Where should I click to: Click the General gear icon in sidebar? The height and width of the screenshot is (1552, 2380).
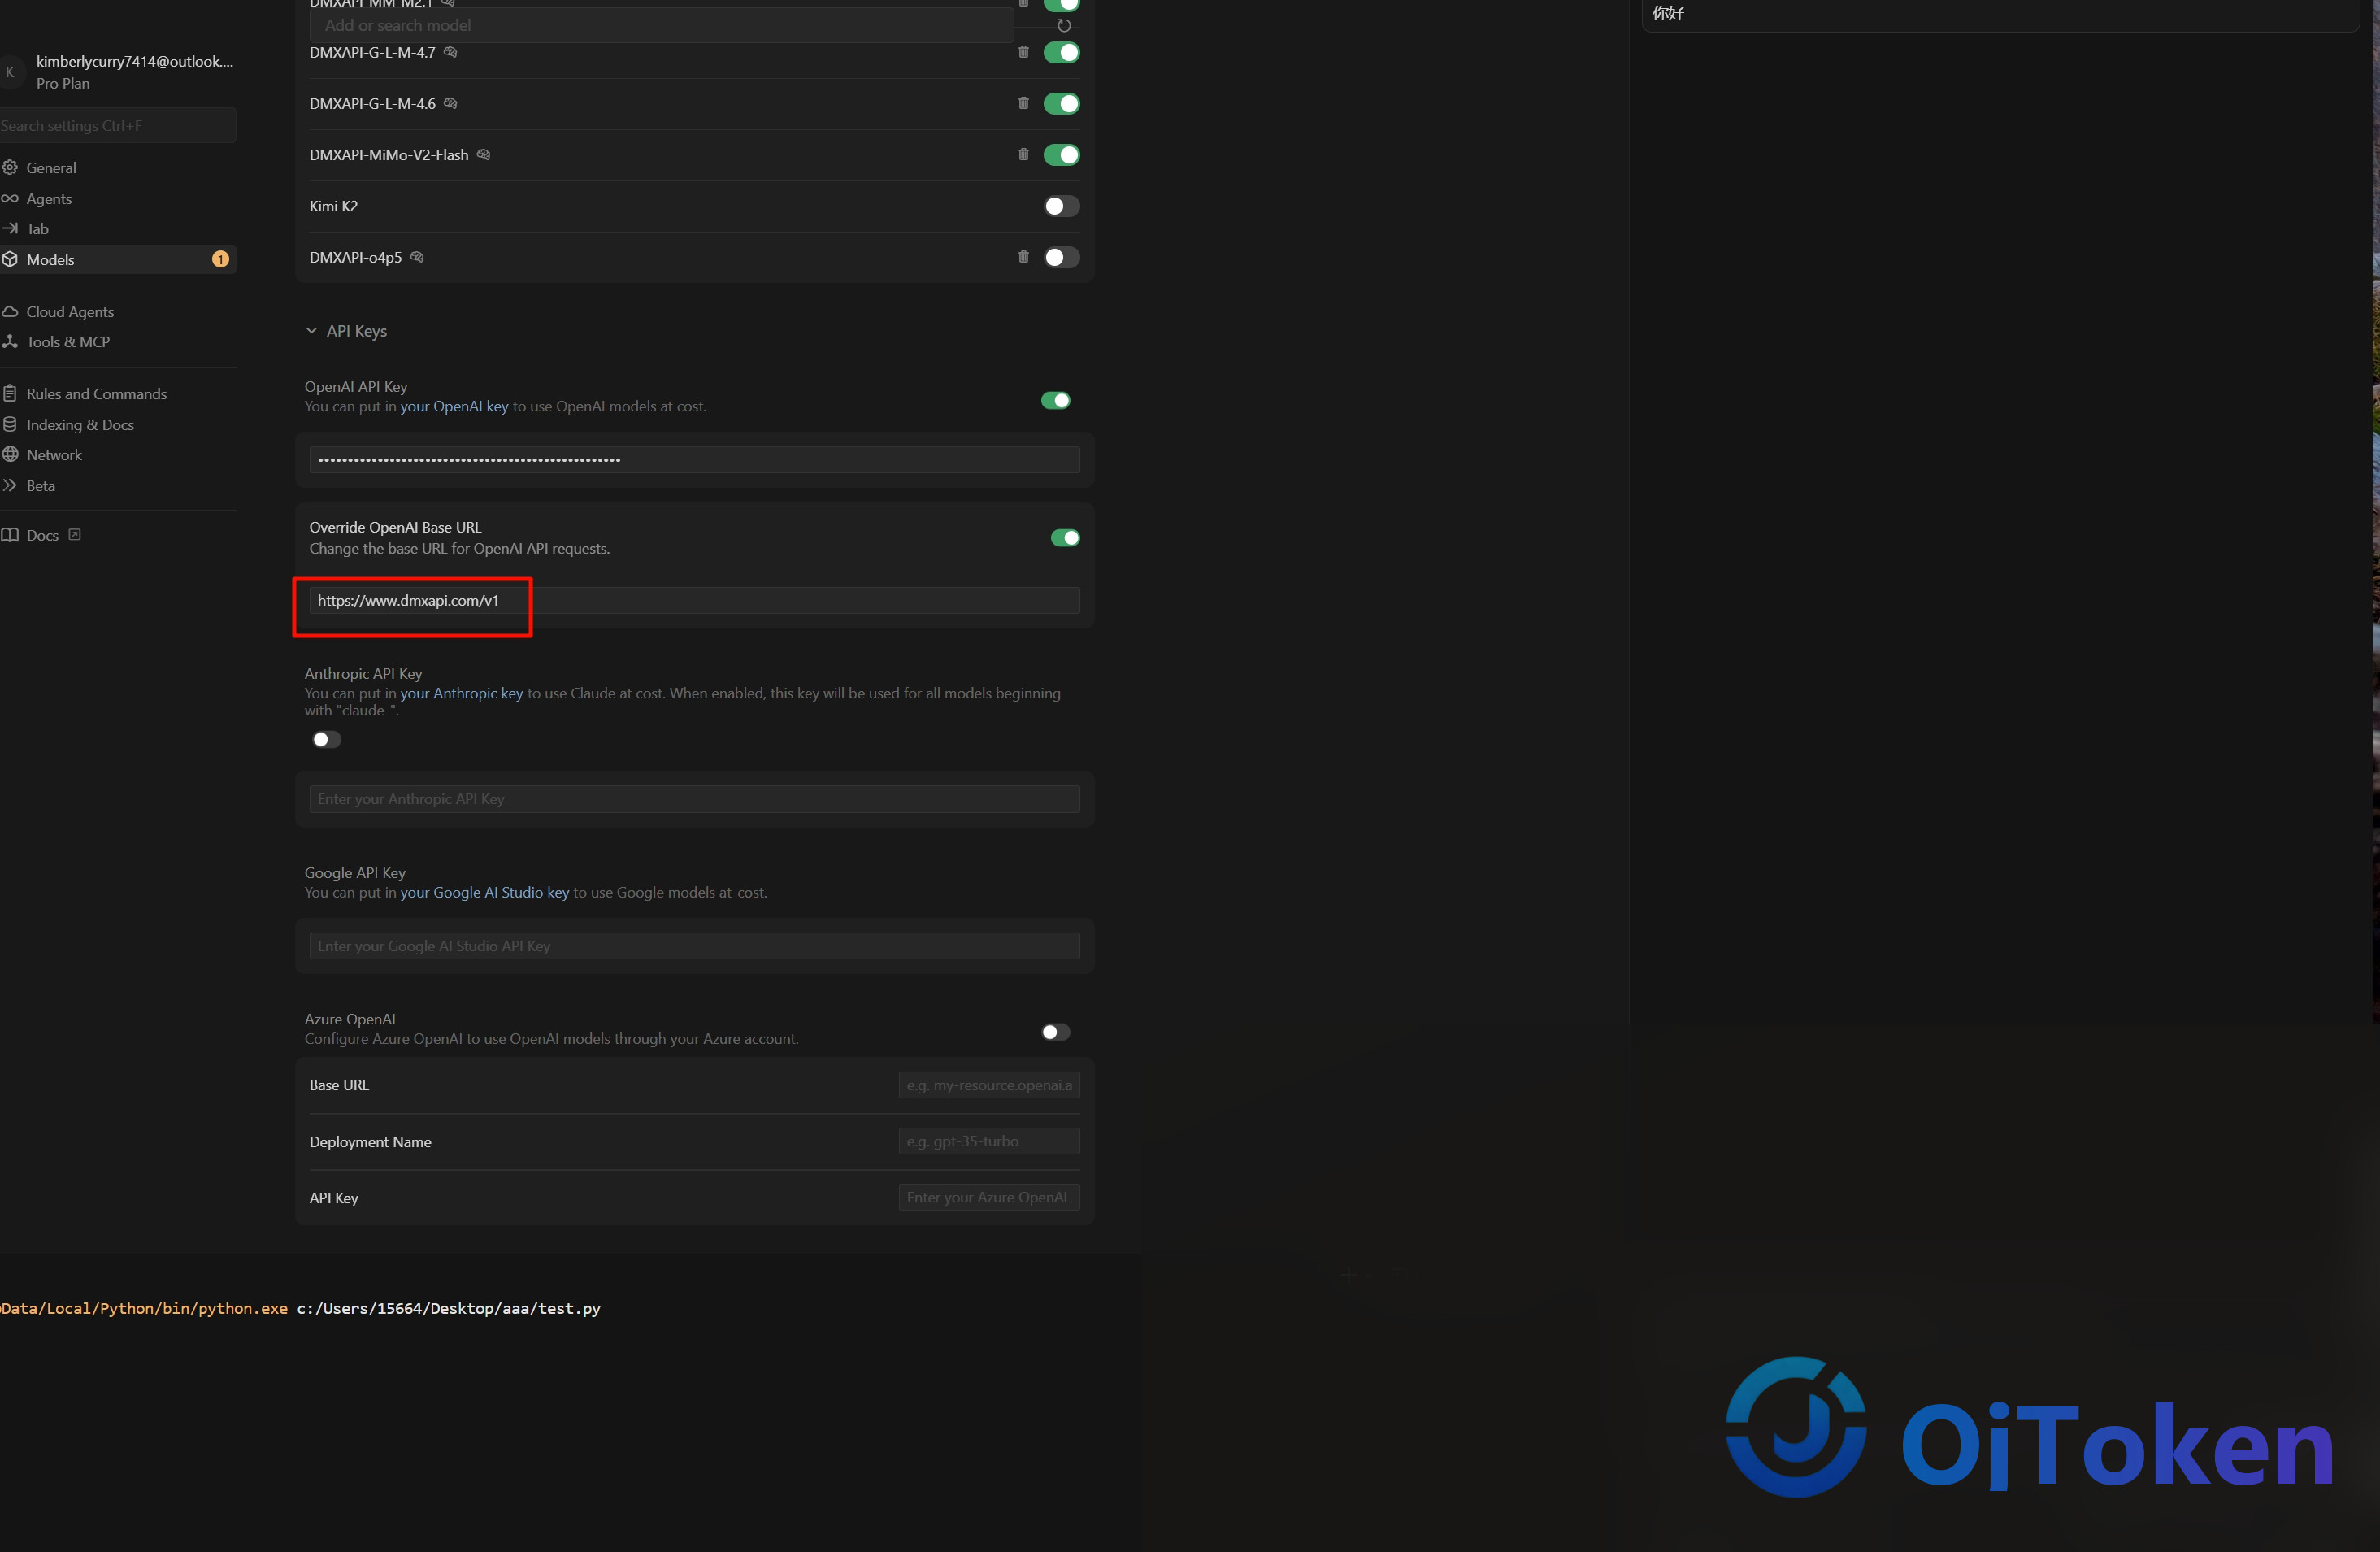tap(10, 167)
